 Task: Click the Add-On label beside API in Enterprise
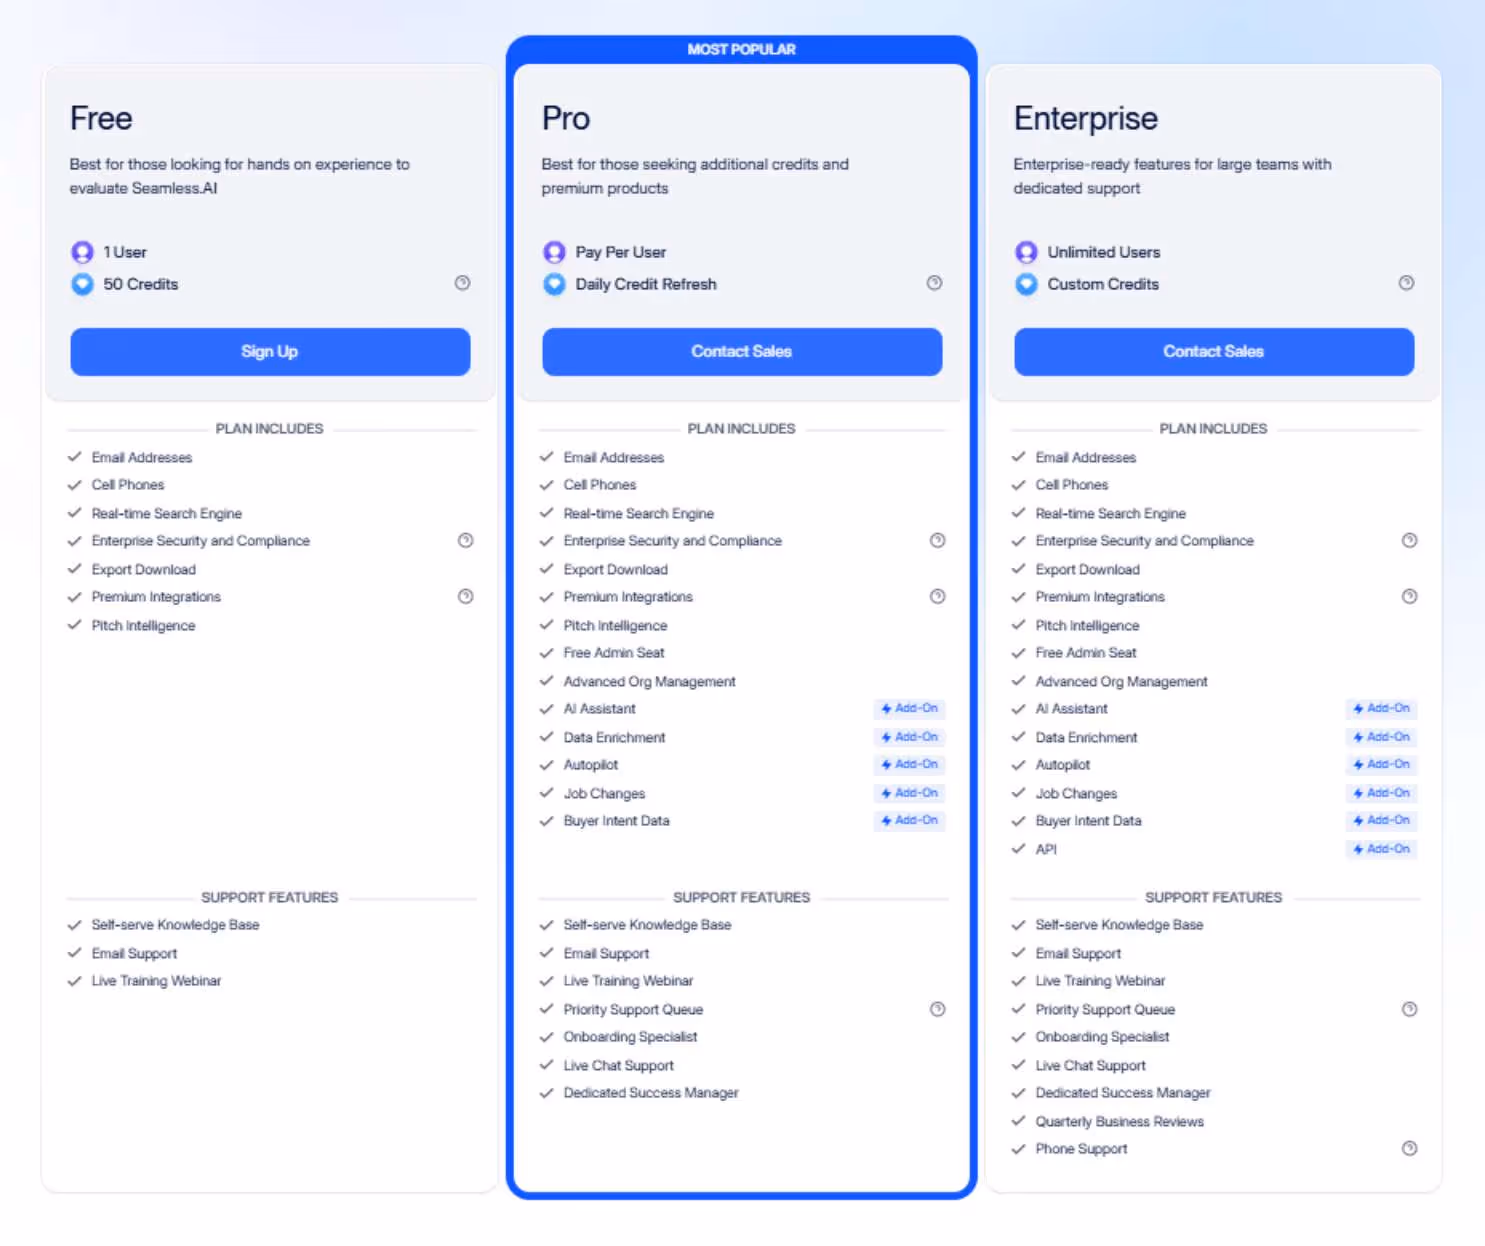pyautogui.click(x=1380, y=849)
